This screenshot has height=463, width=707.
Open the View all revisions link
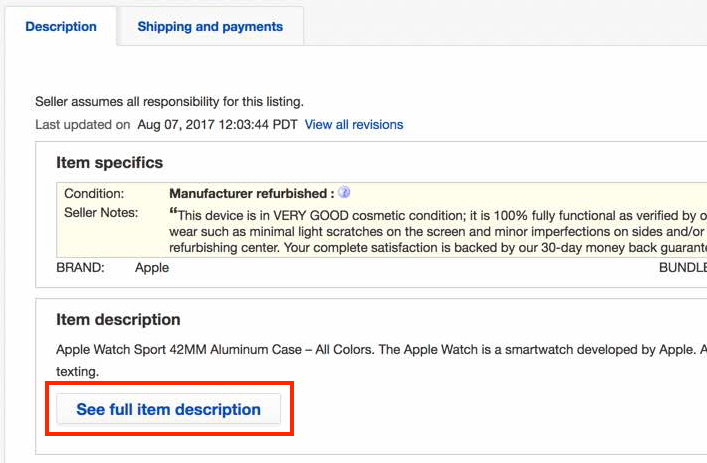(x=354, y=125)
